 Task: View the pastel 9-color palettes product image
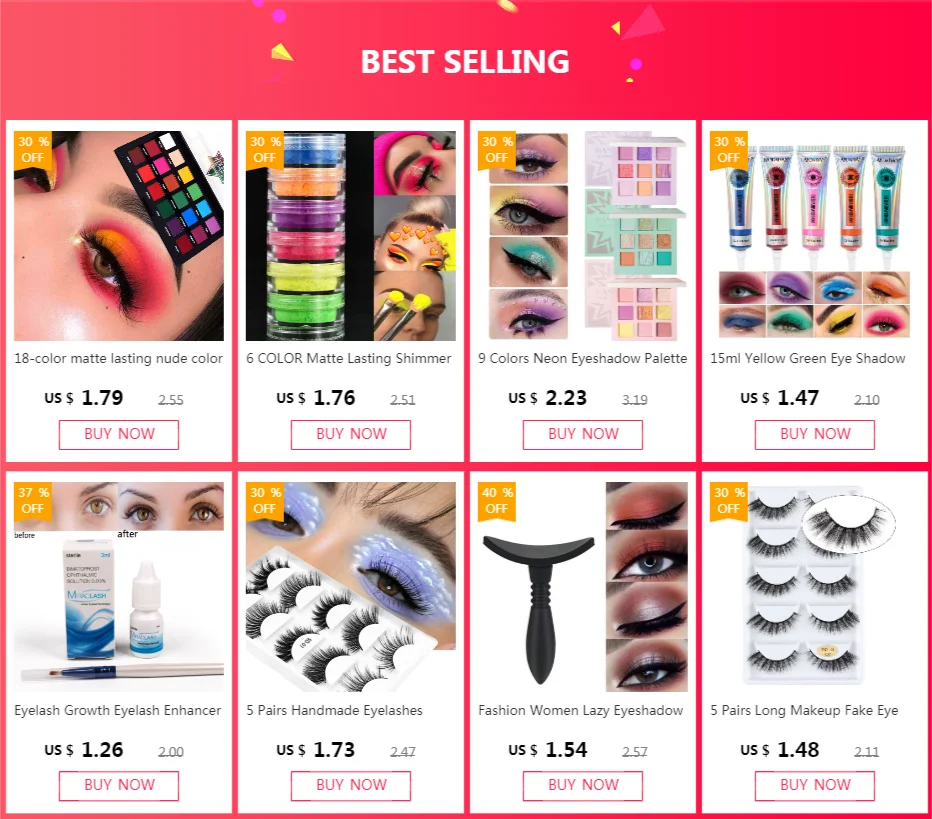582,236
